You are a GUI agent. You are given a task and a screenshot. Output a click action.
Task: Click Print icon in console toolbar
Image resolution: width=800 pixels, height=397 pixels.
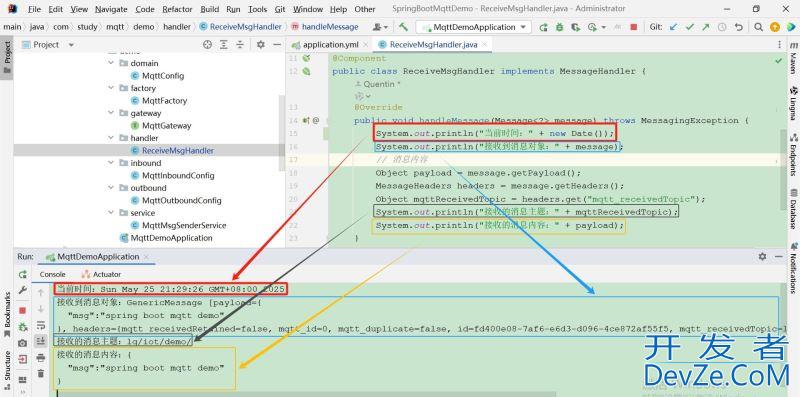click(x=41, y=358)
